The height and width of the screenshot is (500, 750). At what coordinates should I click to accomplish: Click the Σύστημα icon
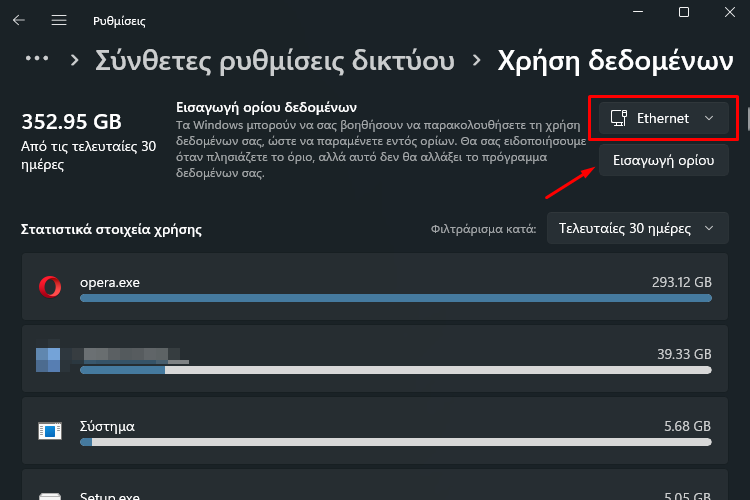click(x=50, y=431)
